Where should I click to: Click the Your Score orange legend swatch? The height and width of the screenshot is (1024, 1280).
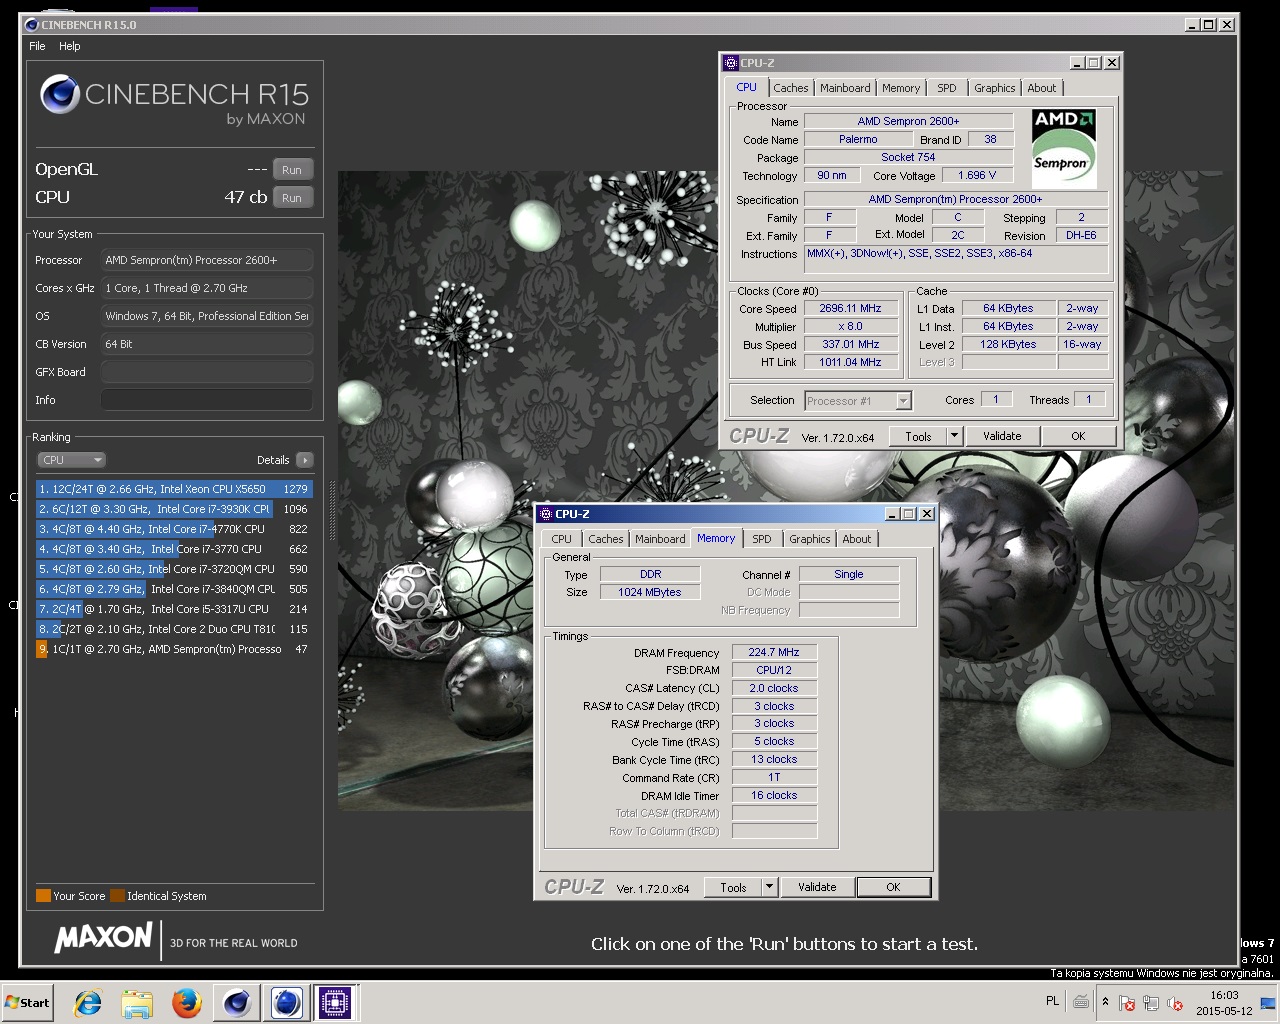tap(43, 896)
